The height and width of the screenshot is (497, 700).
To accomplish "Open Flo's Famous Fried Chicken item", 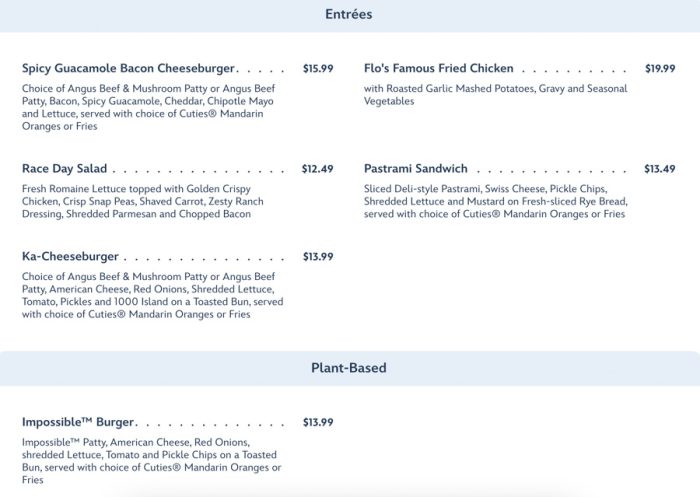I will [x=439, y=69].
